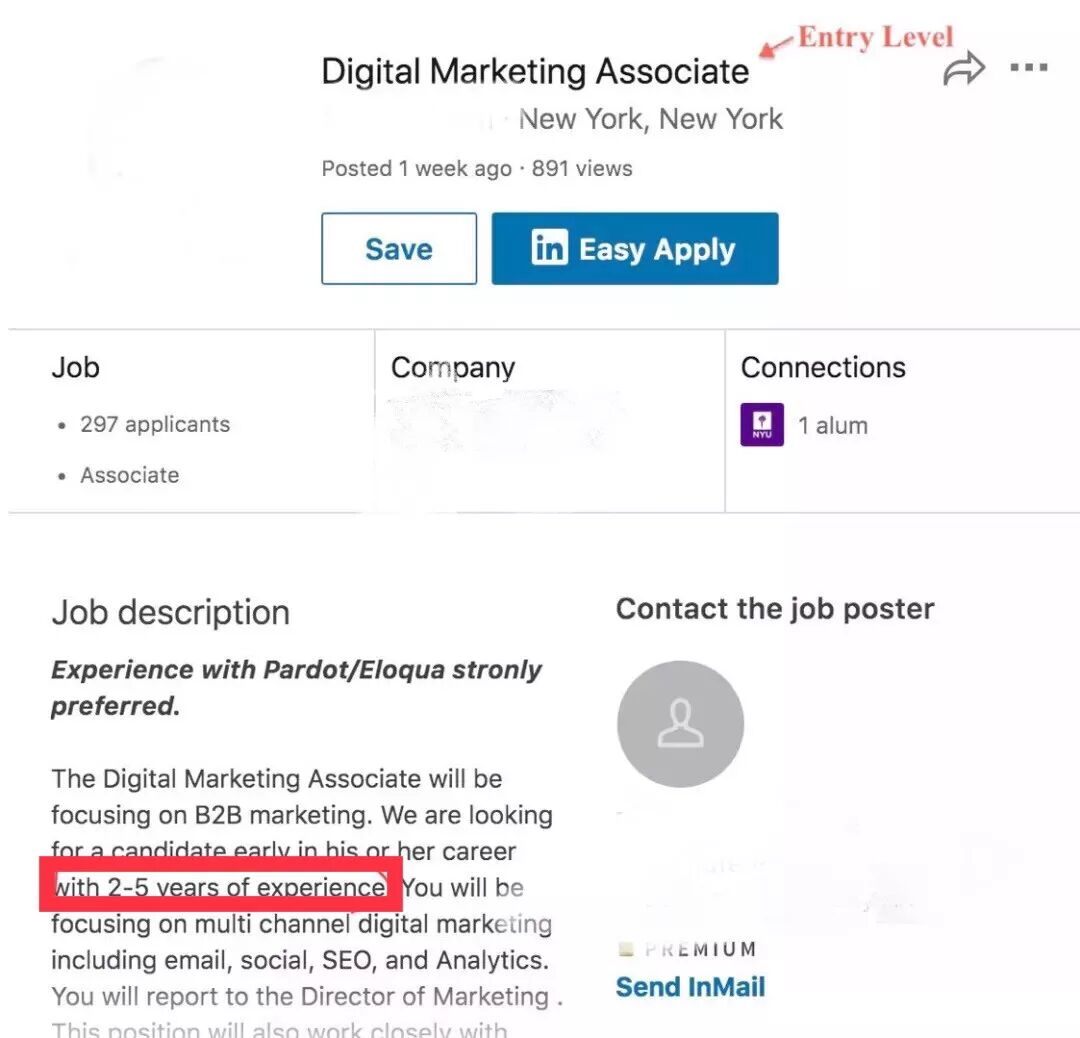Click the LinkedIn "in" logo on Easy Apply
Screen dimensions: 1080x1038
tap(549, 248)
